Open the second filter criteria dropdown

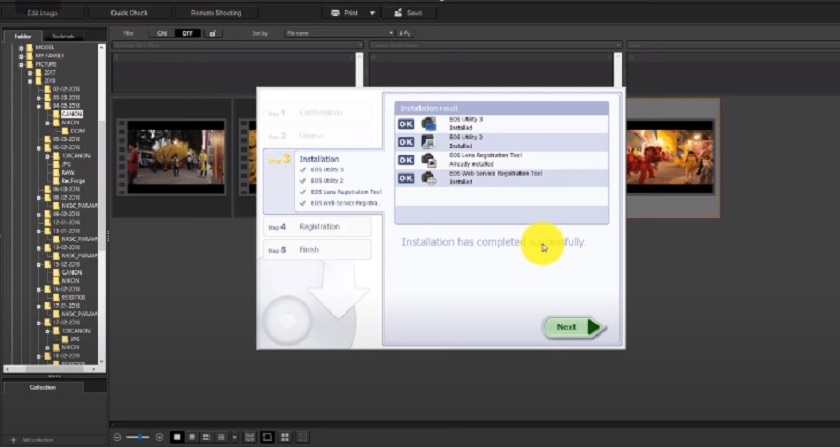coord(496,45)
